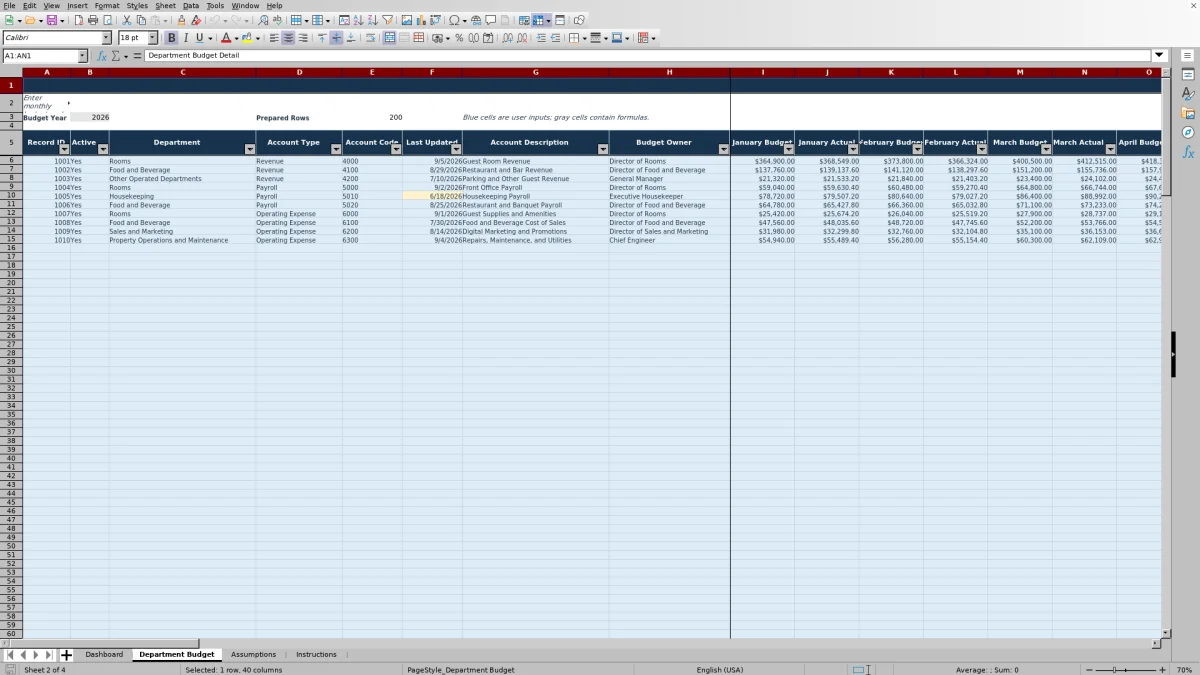Click the Insert Comment icon
This screenshot has width=1200, height=675.
(x=491, y=20)
